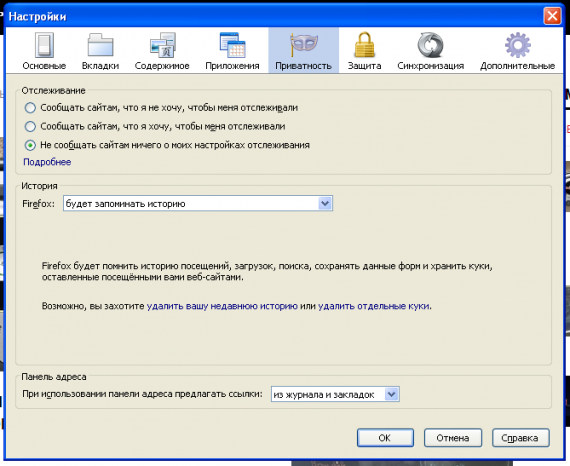Click the 'удалить отдельные куки' link

point(374,306)
